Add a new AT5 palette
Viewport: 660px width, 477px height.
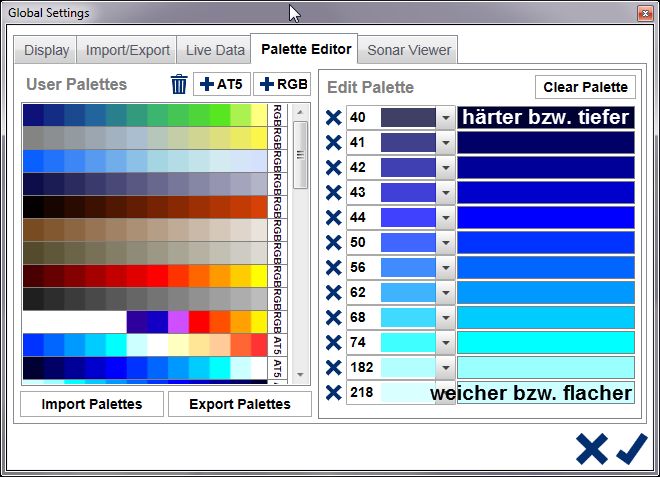click(221, 85)
